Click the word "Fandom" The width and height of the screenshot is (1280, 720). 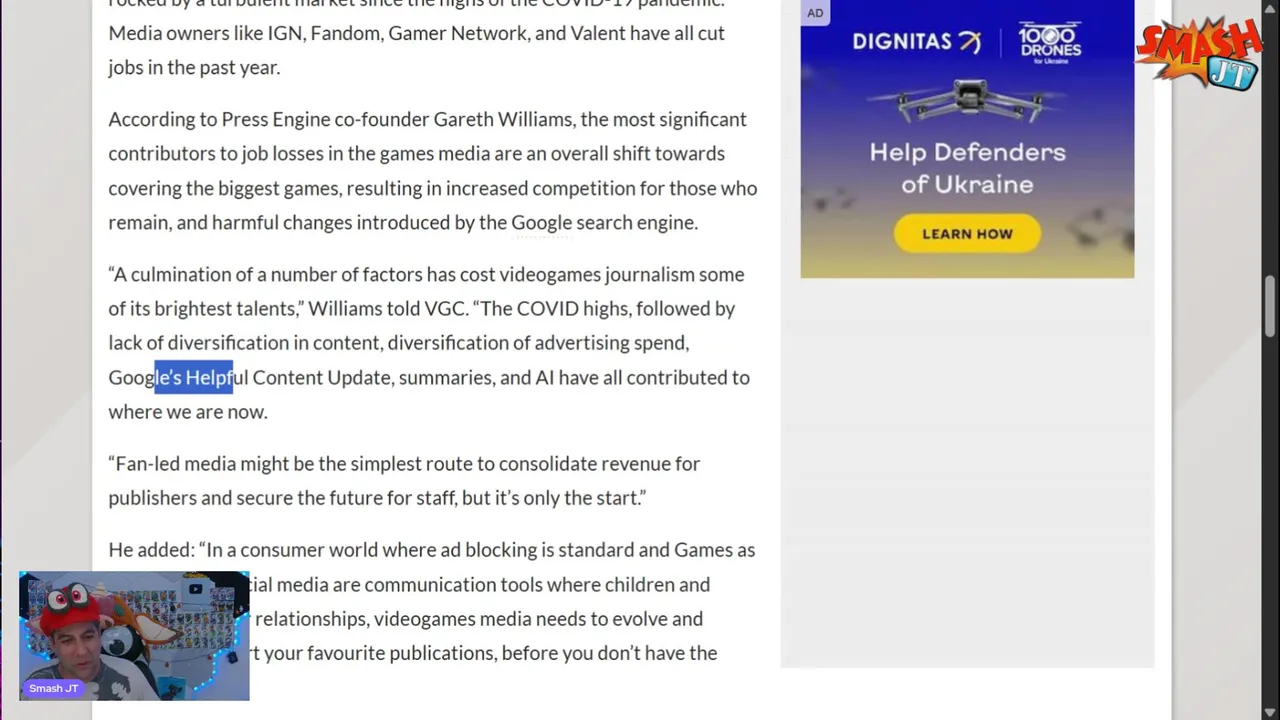(345, 33)
